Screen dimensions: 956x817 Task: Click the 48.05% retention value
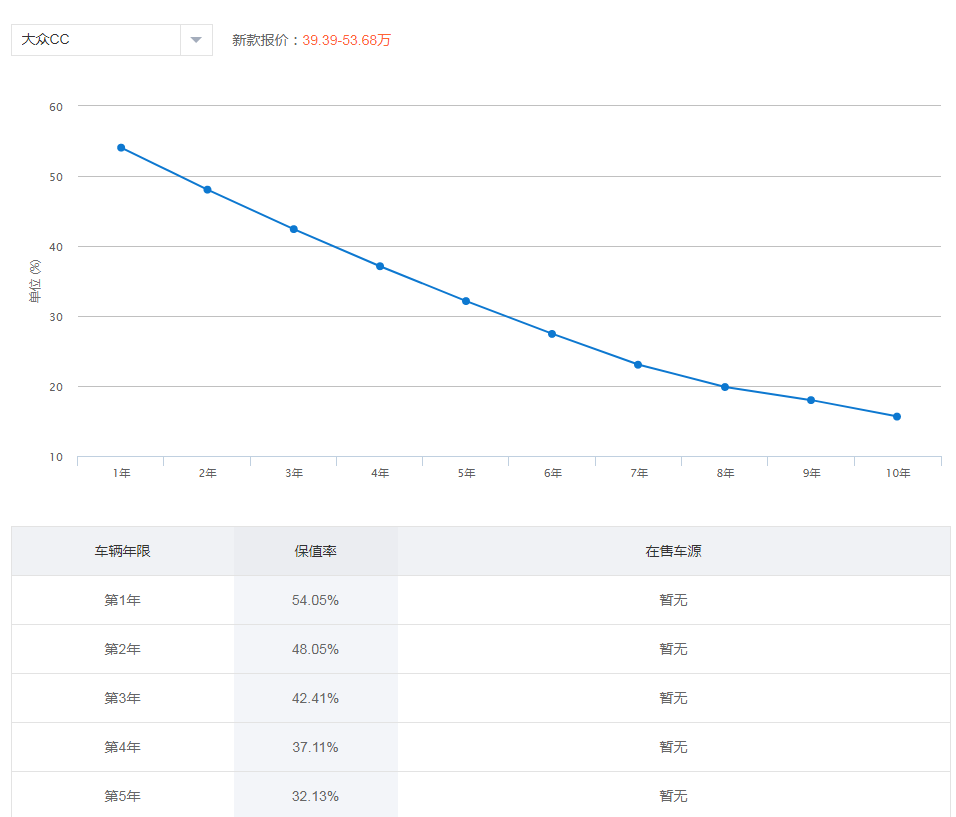tap(315, 649)
